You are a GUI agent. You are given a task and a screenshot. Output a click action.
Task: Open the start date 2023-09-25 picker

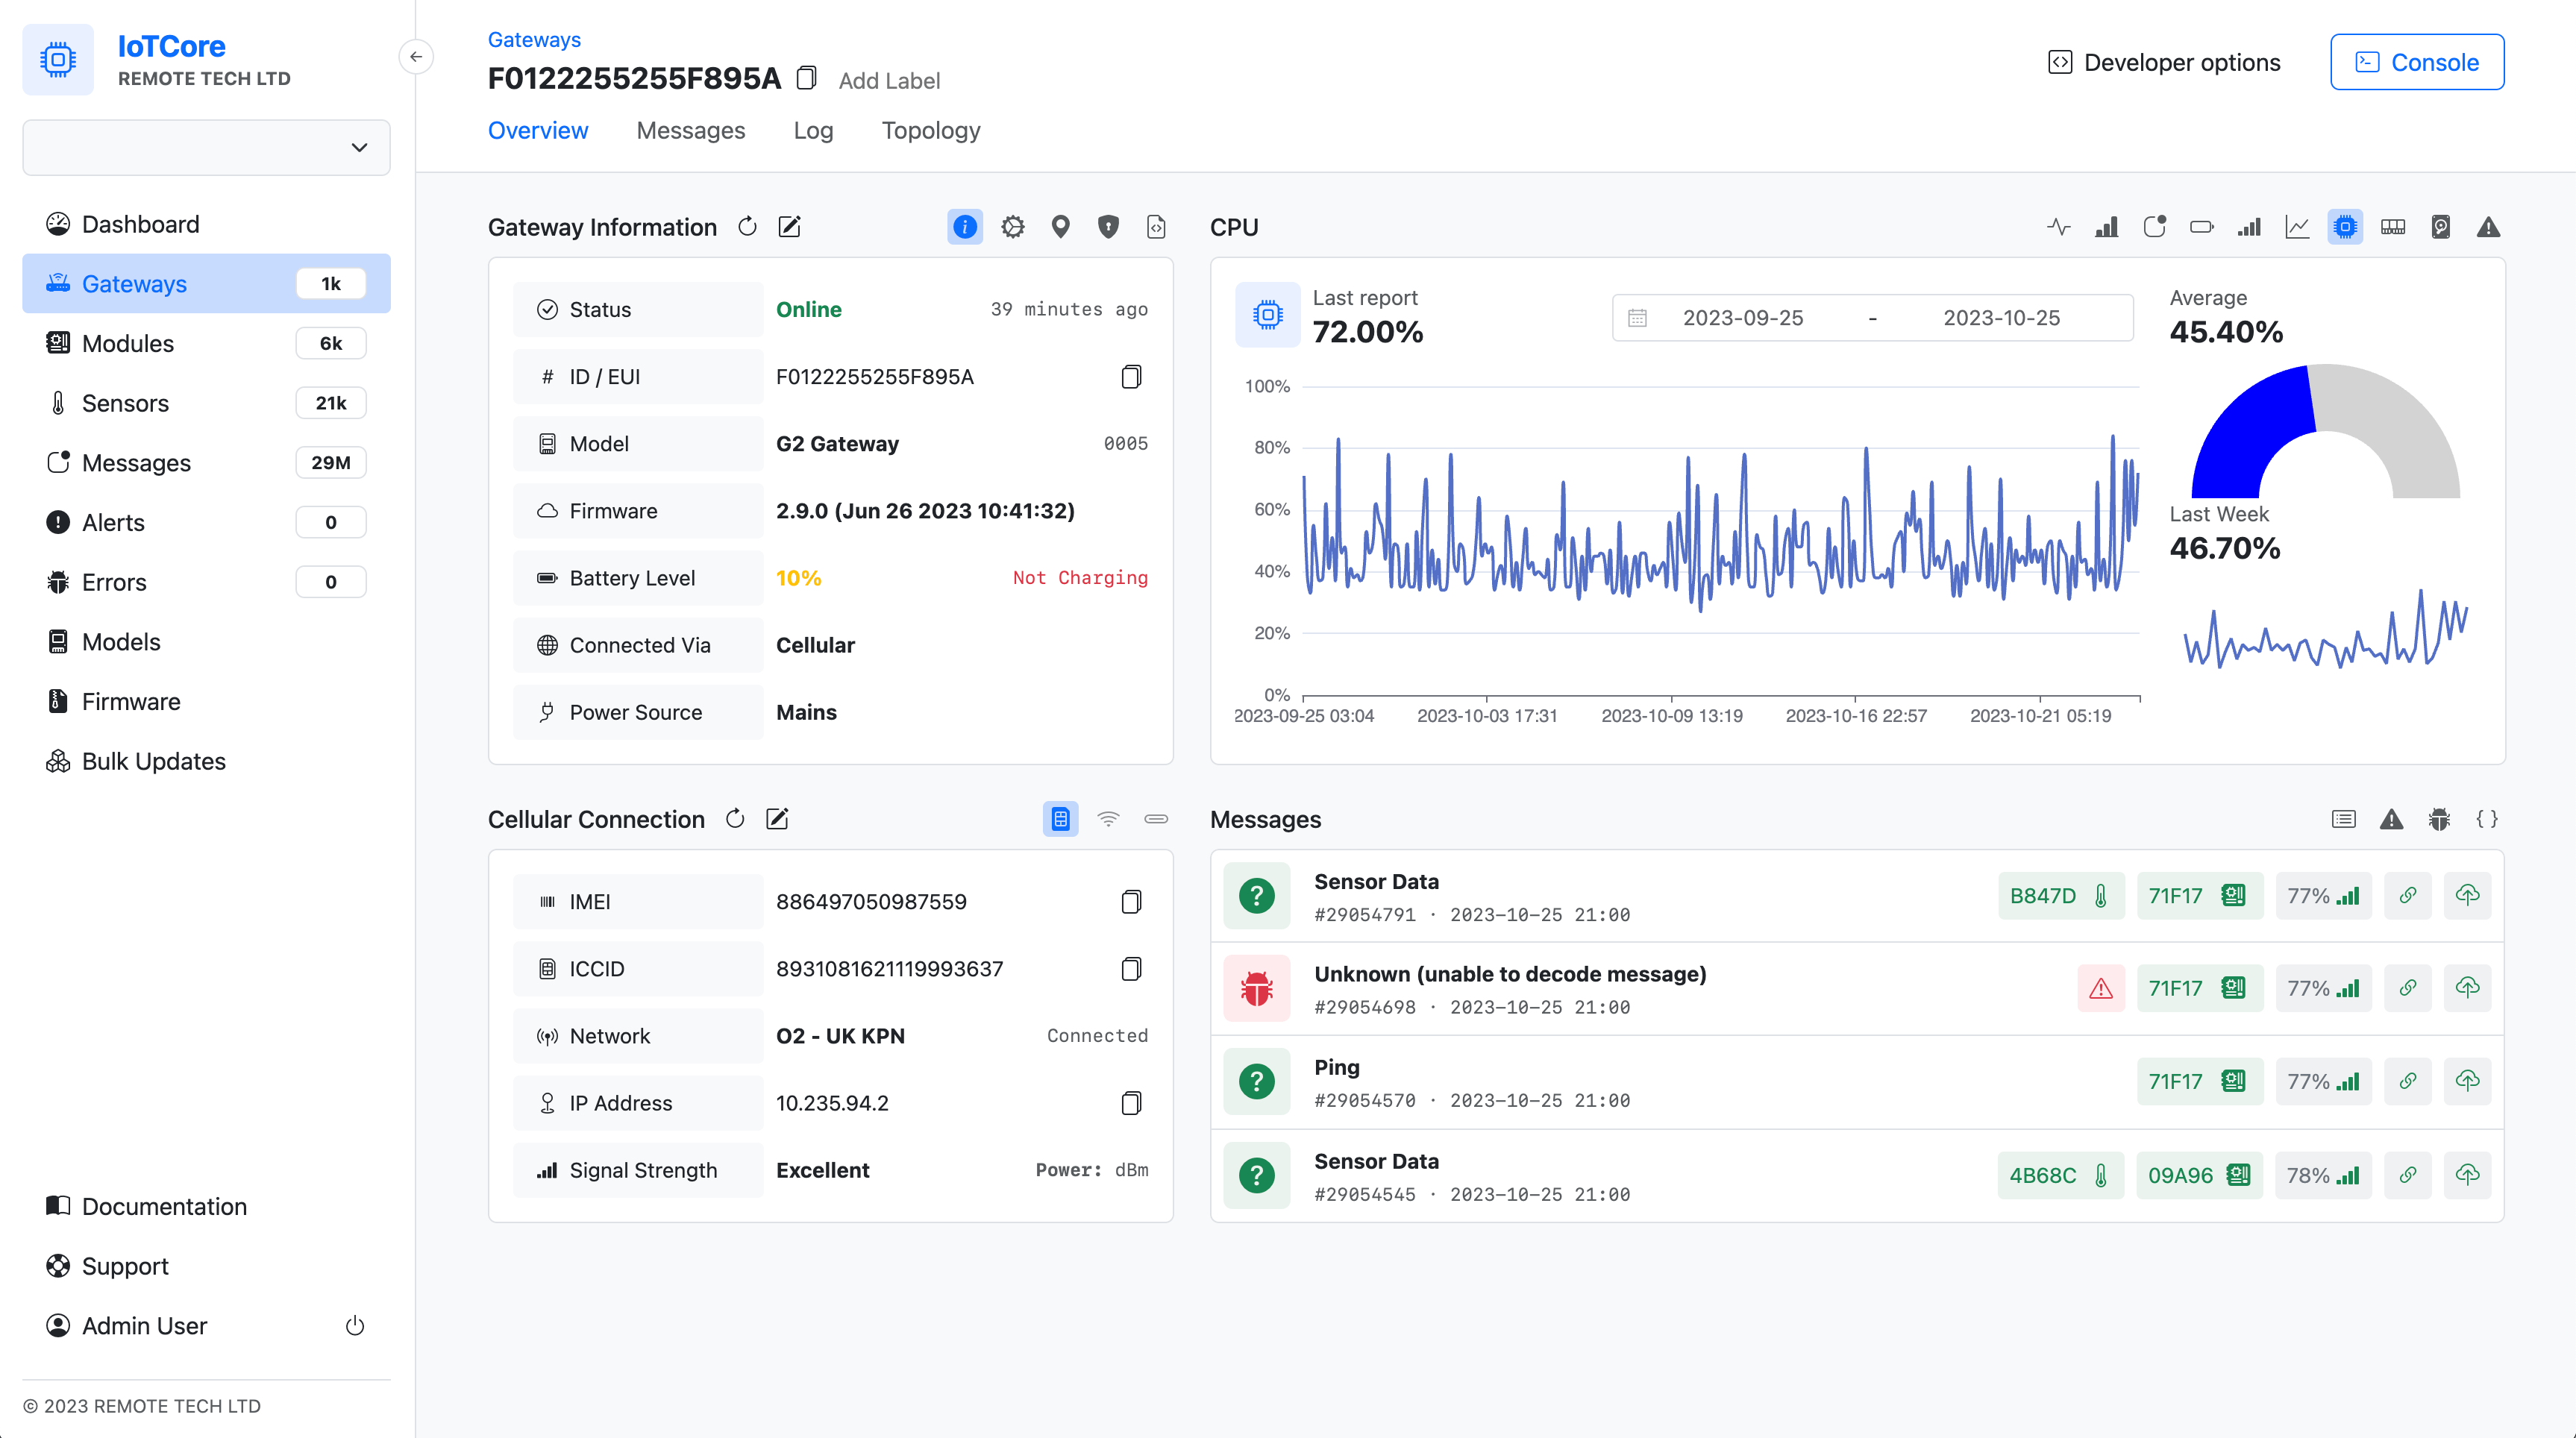(1743, 317)
